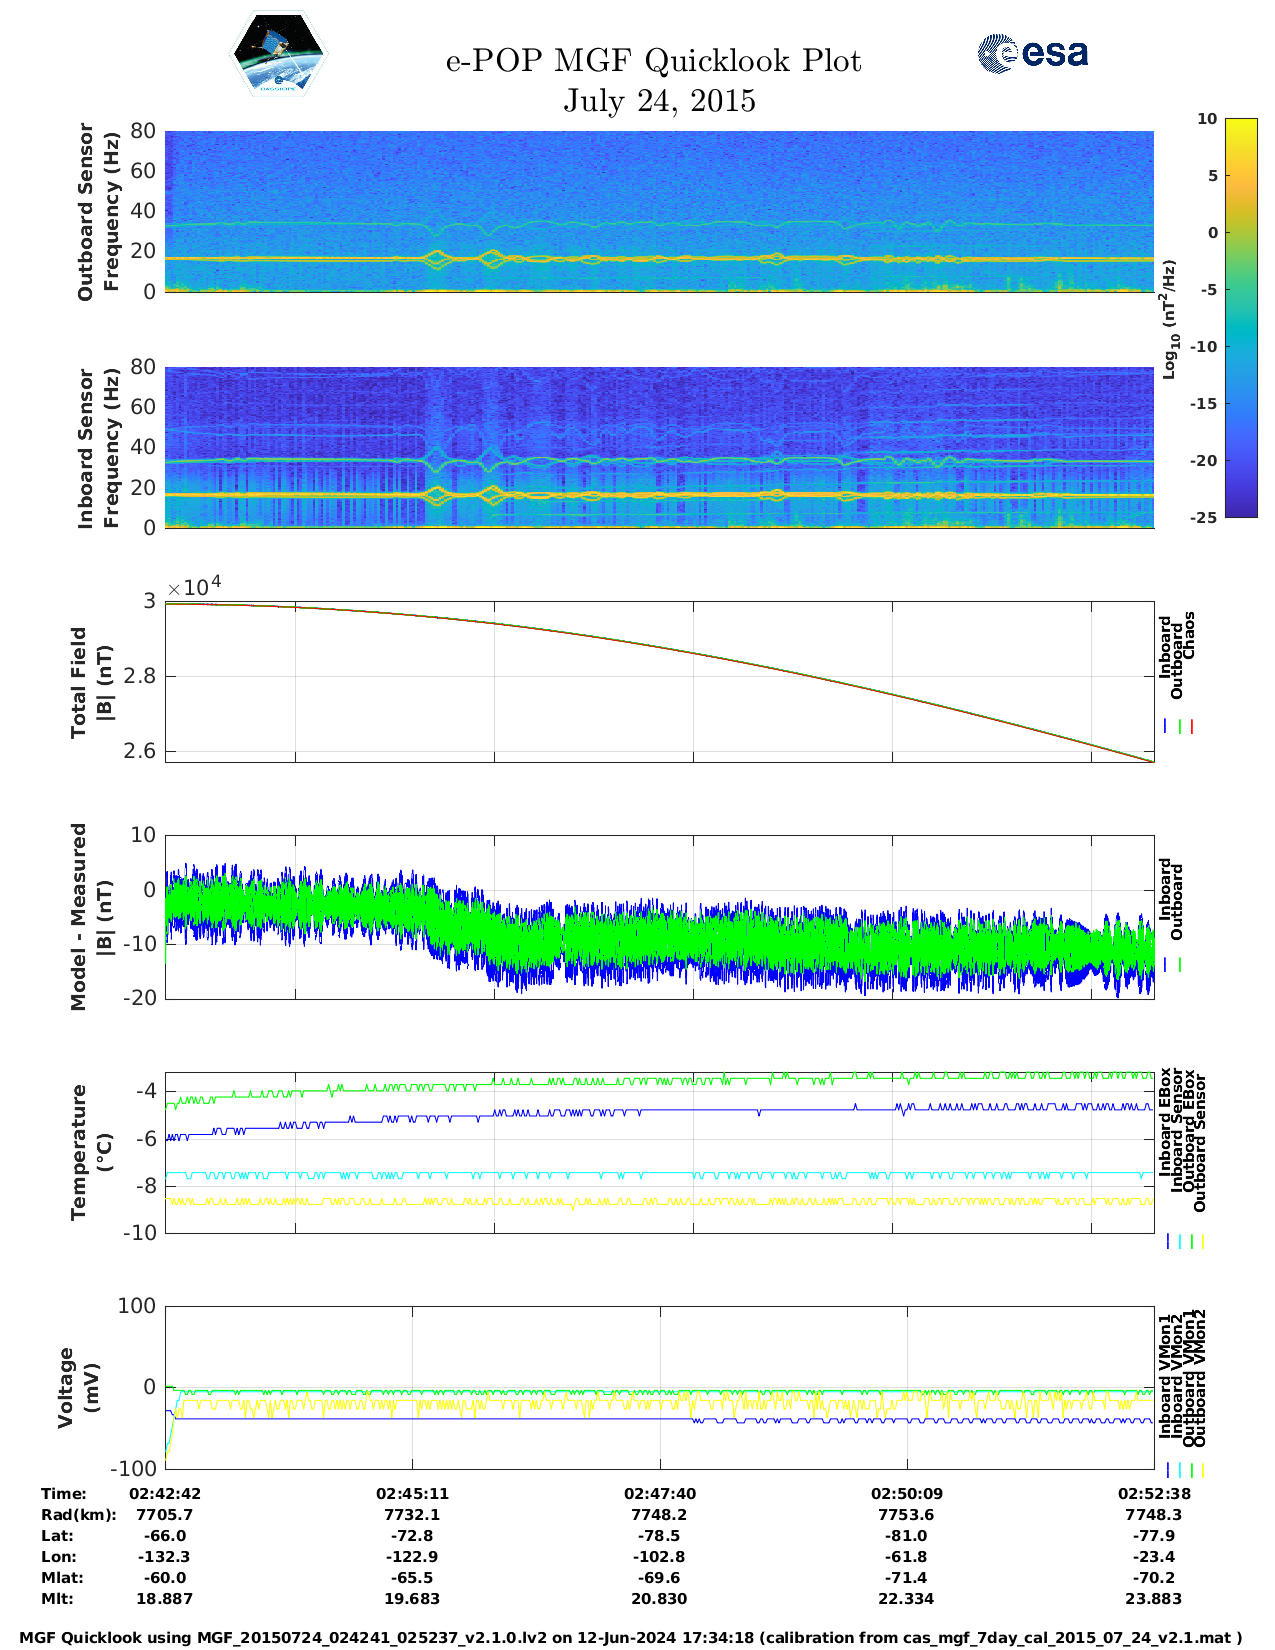Click the MGF Quicklook footer file text
The height and width of the screenshot is (1650, 1275).
(631, 1638)
